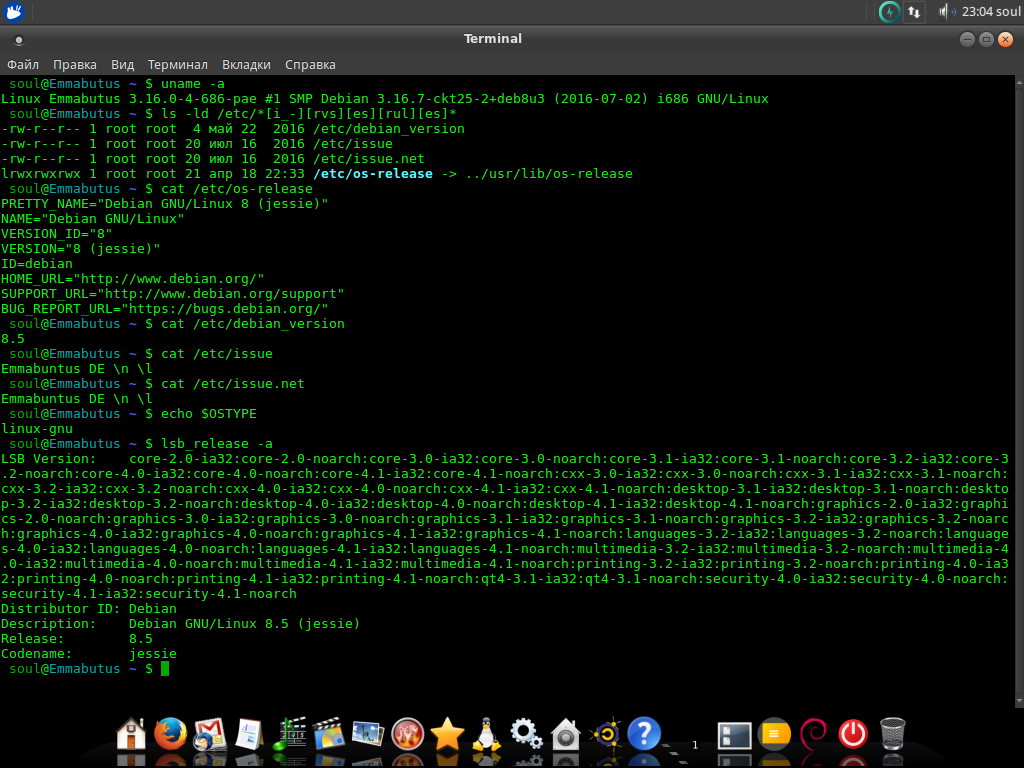The height and width of the screenshot is (768, 1024).
Task: Open the mail client dock icon
Action: tap(210, 734)
